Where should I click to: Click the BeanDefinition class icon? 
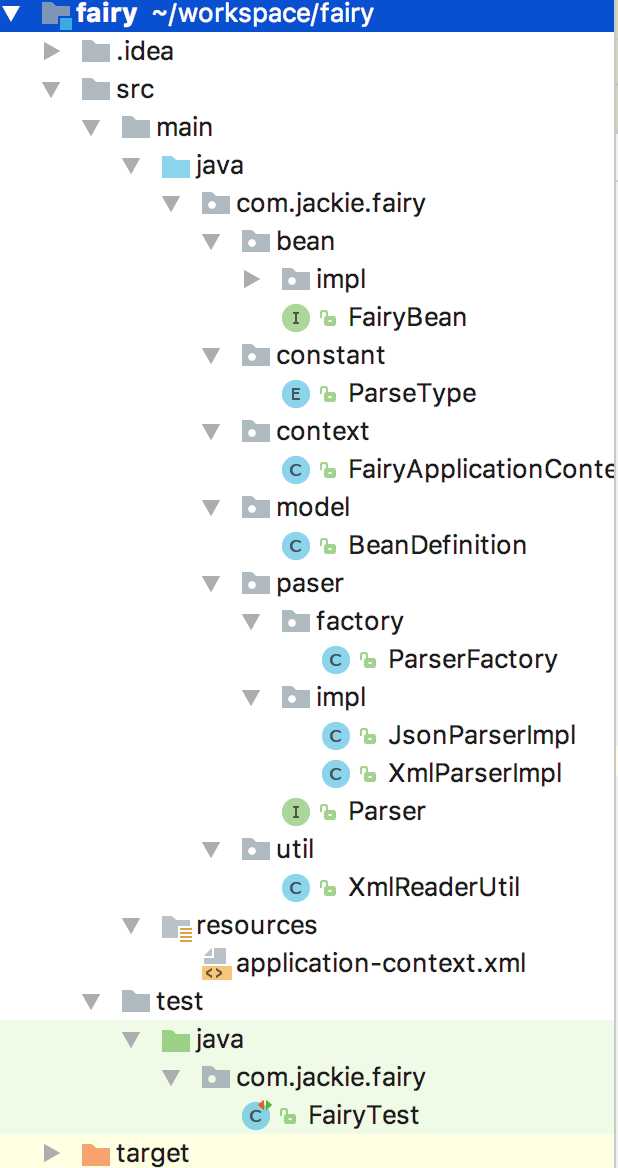[x=296, y=546]
